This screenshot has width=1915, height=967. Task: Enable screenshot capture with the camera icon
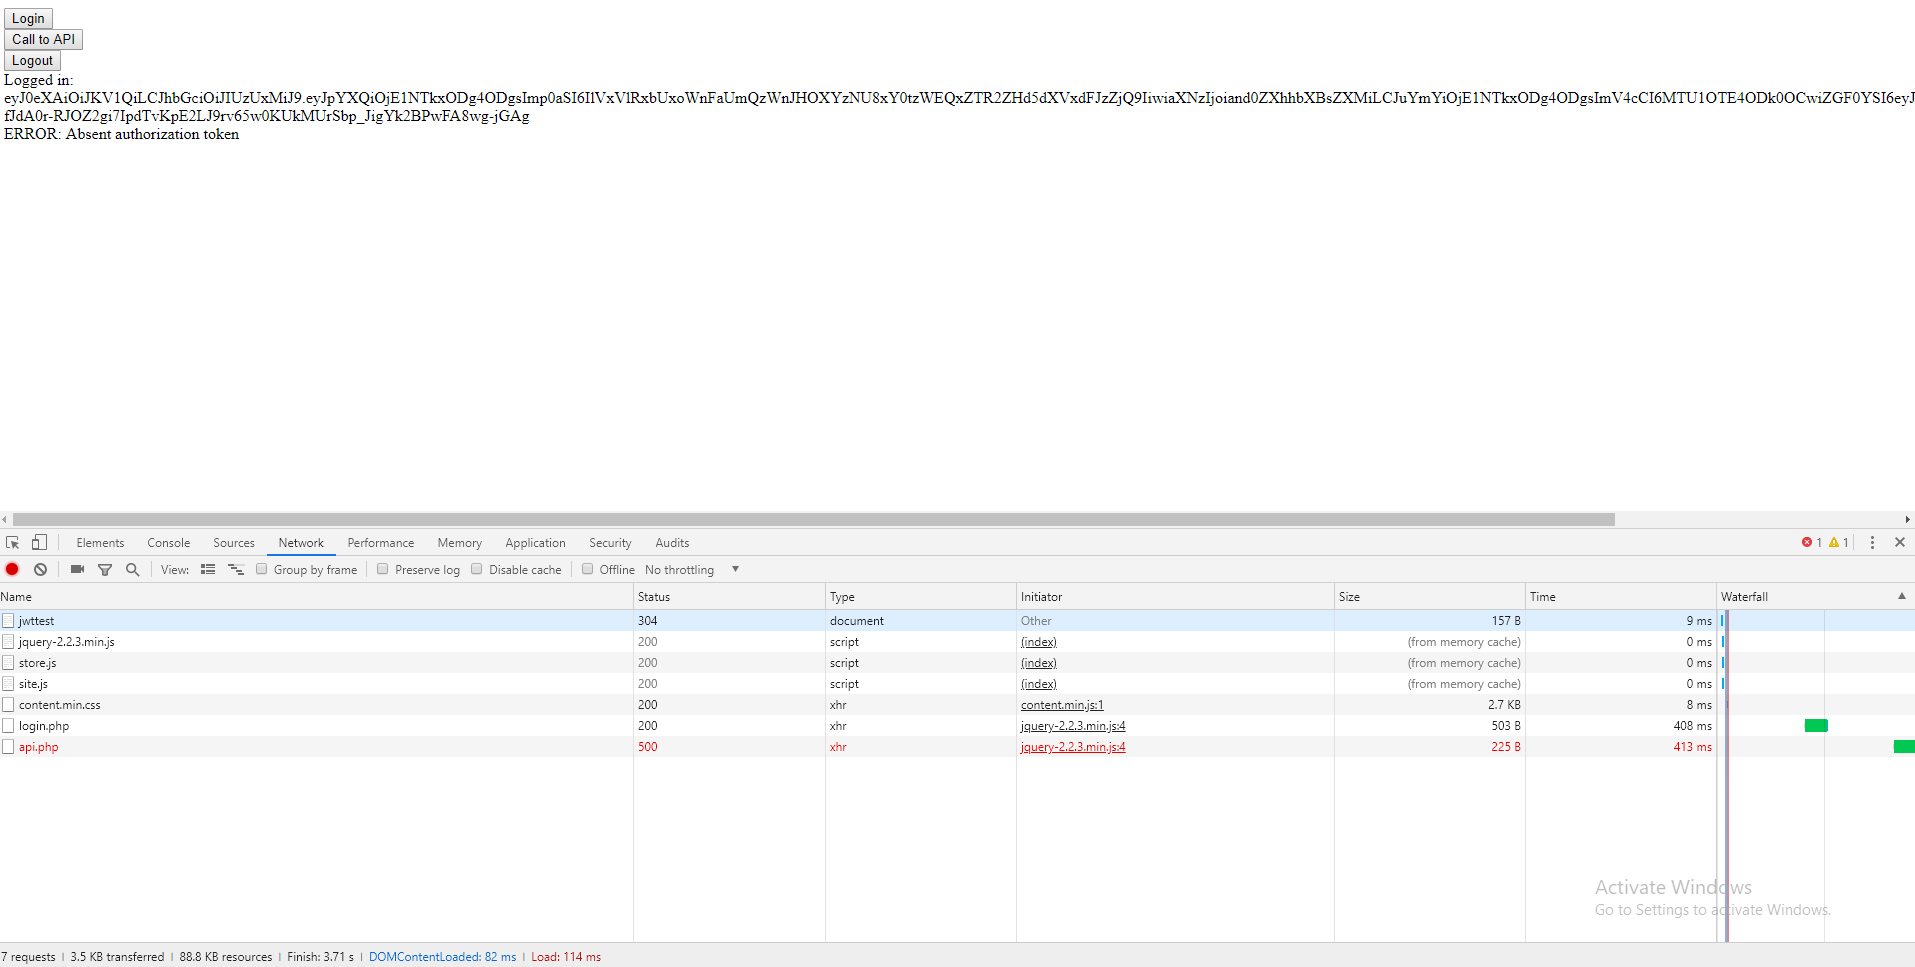(77, 569)
